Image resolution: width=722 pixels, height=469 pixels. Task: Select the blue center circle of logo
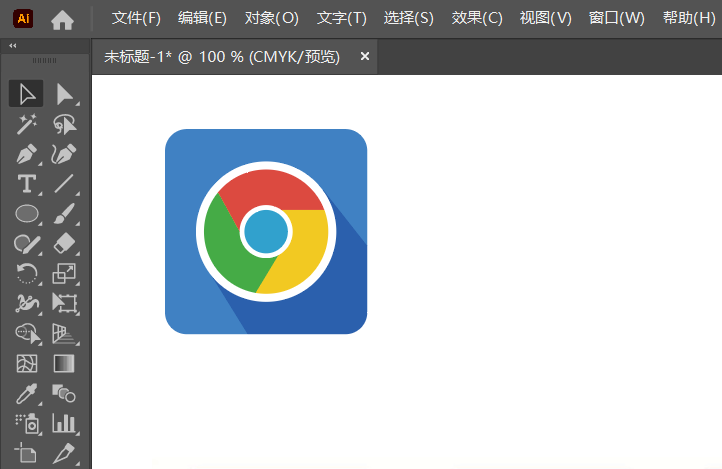click(x=266, y=232)
